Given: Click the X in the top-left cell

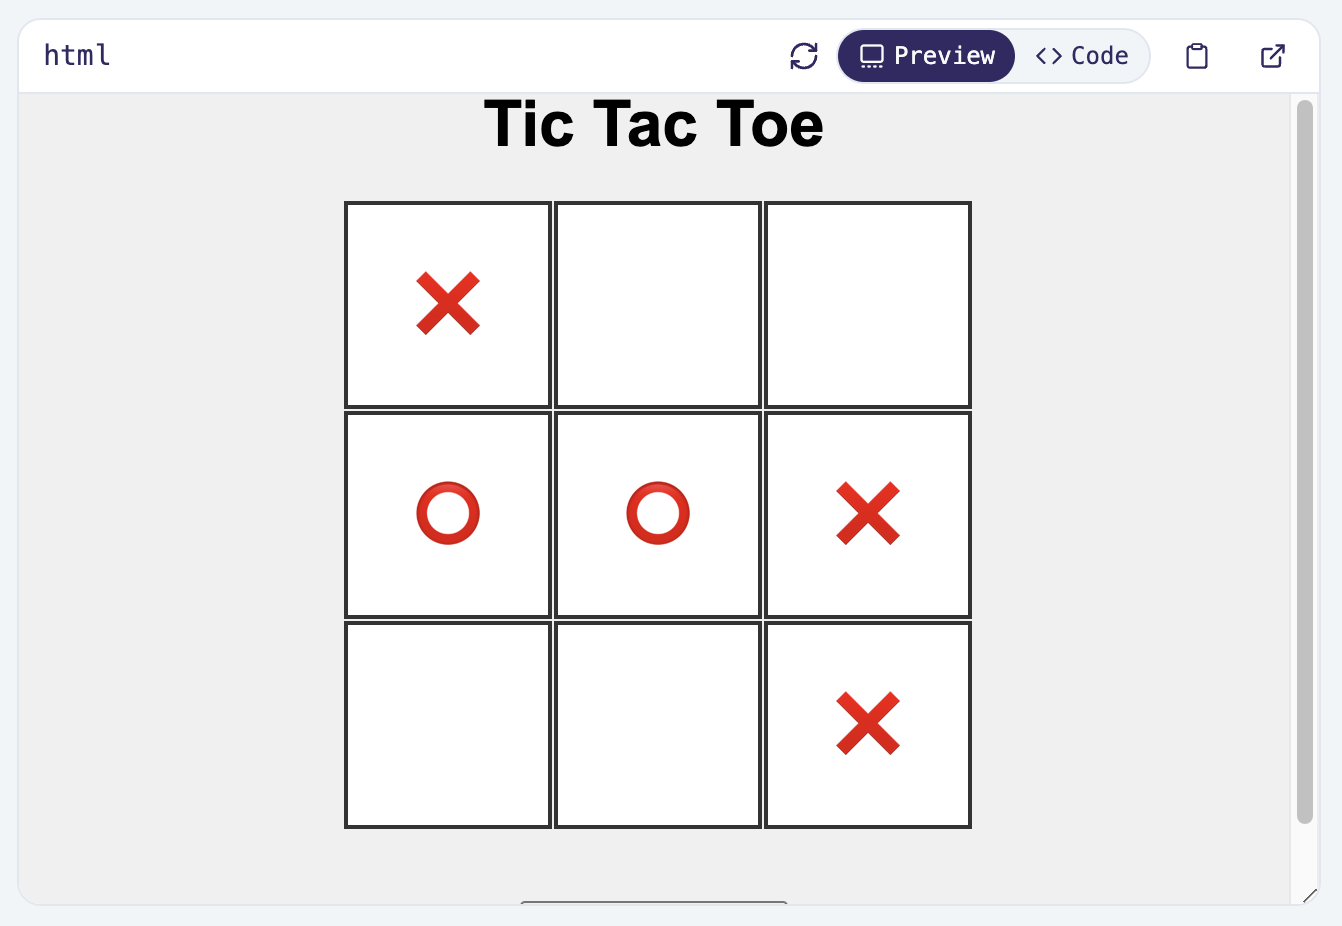Looking at the screenshot, I should click(448, 303).
